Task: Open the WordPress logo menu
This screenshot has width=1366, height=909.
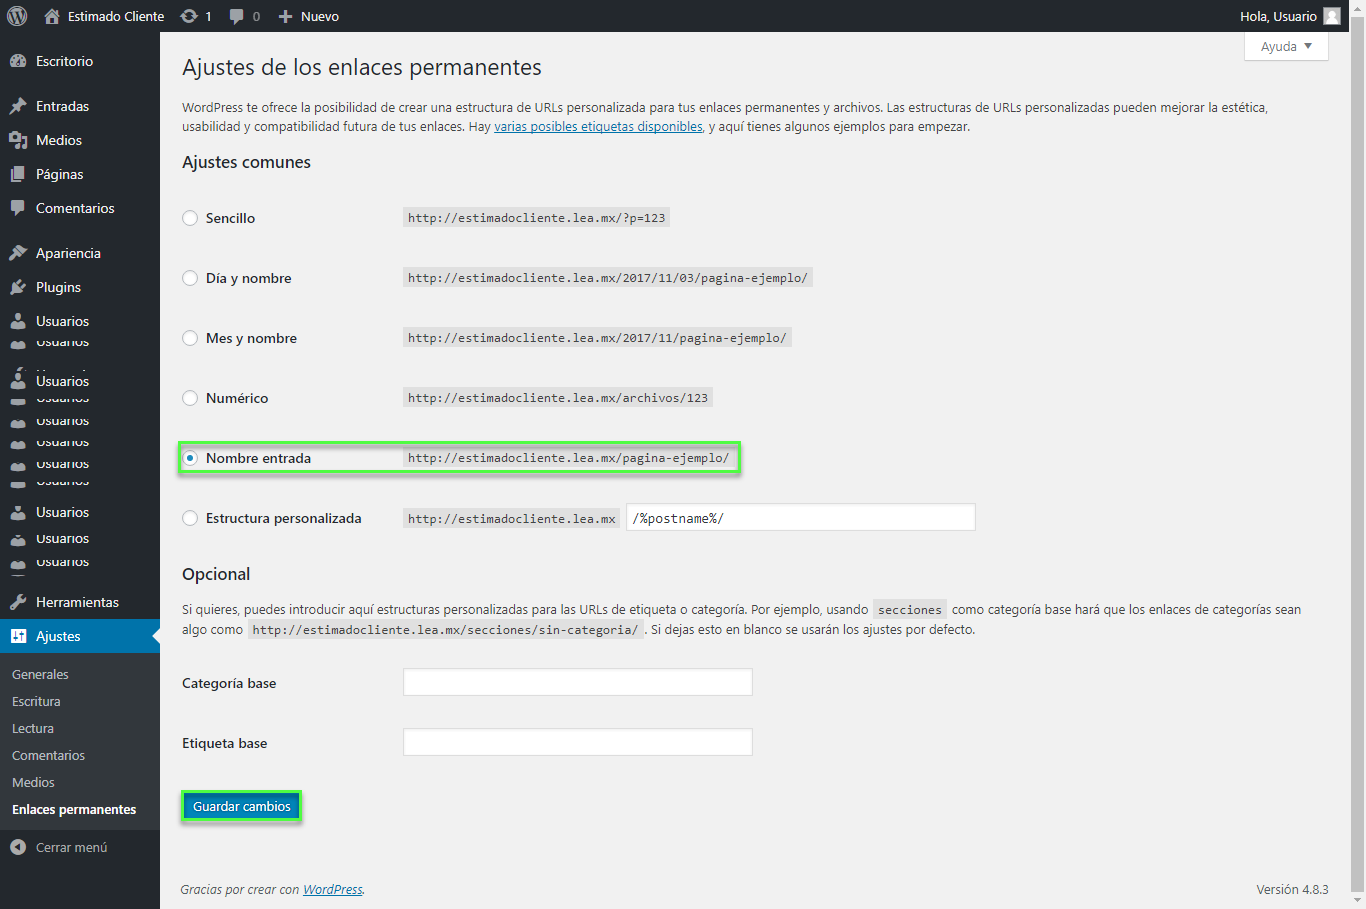Action: point(17,16)
